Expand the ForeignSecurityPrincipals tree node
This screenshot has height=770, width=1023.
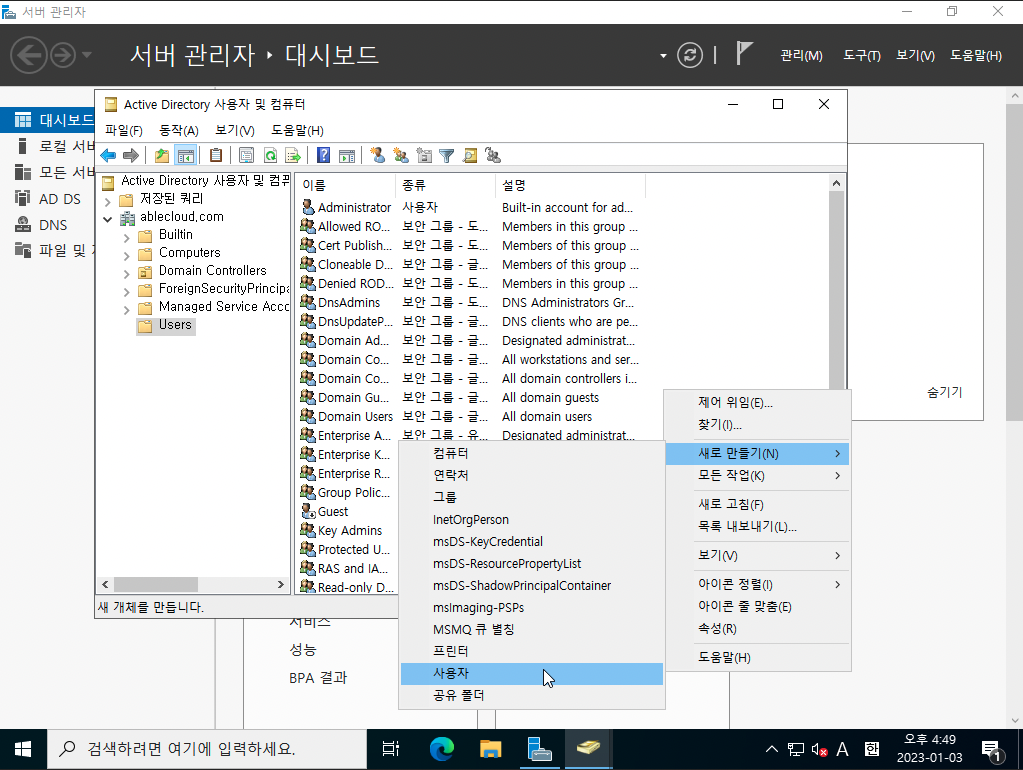127,292
